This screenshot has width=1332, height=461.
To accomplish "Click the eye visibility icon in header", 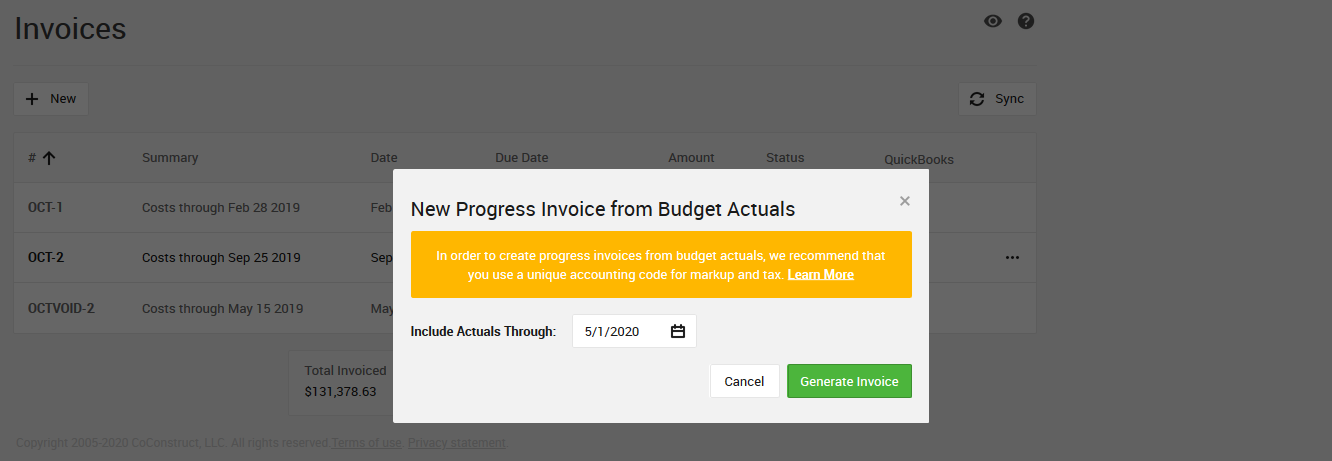I will click(x=993, y=21).
